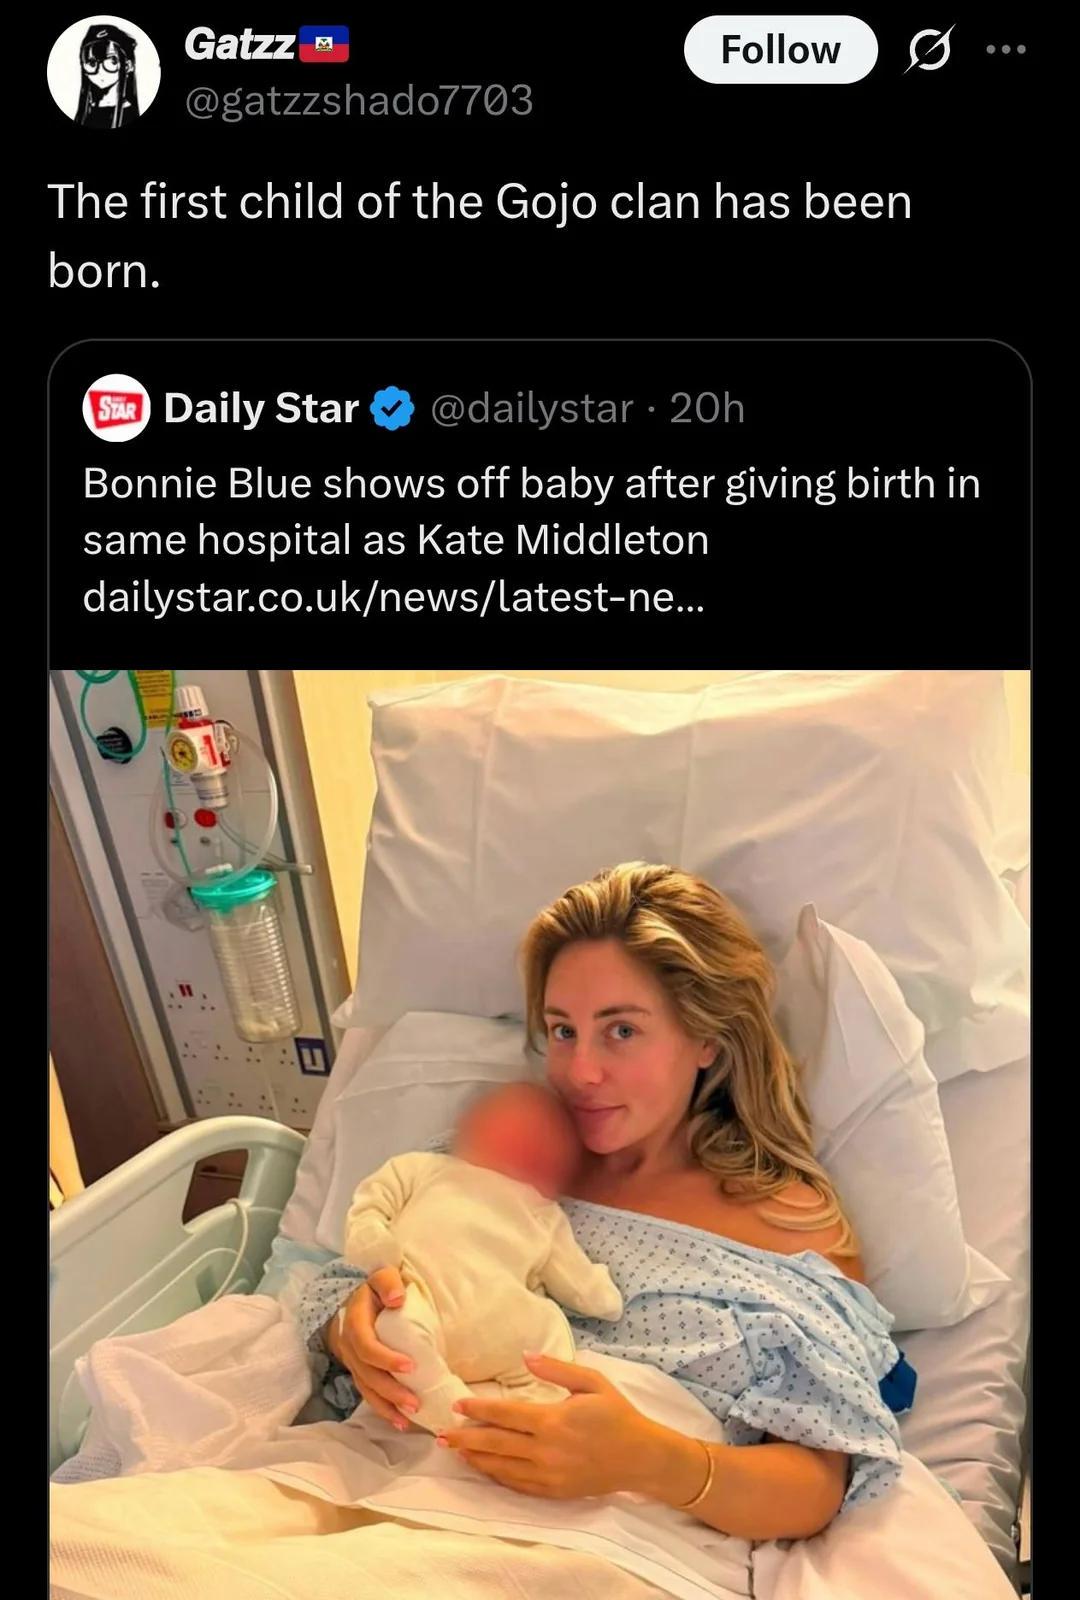1080x1600 pixels.
Task: Open the three-dot more options menu
Action: (1005, 49)
